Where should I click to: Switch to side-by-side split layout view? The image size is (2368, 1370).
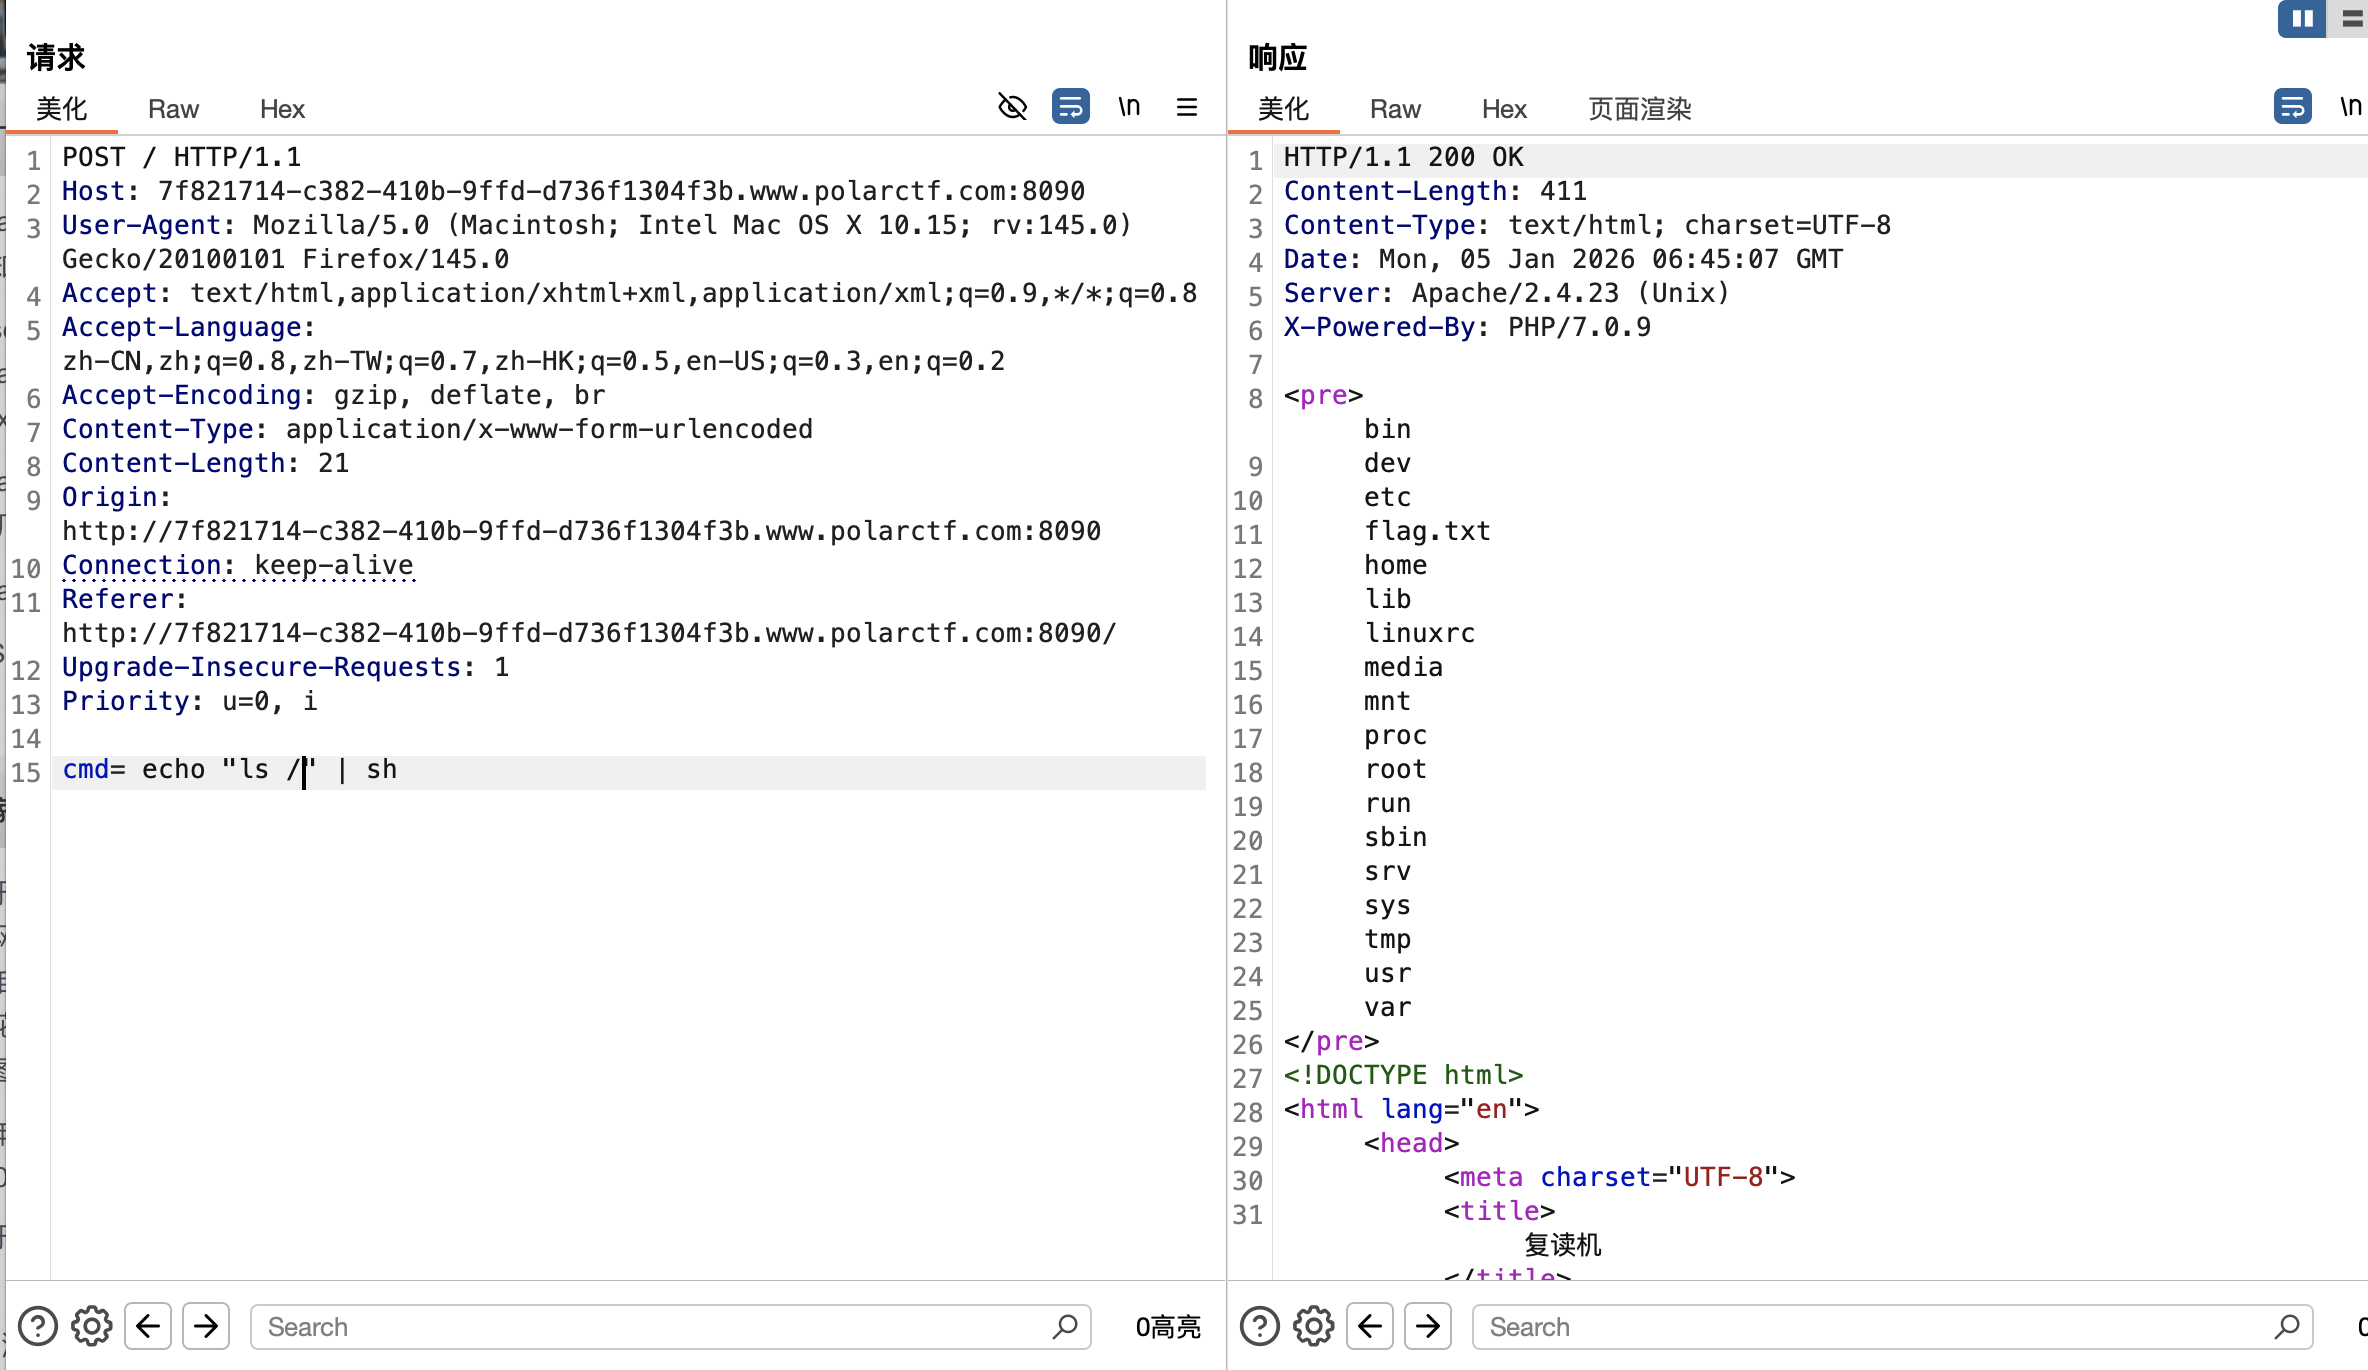(2302, 19)
